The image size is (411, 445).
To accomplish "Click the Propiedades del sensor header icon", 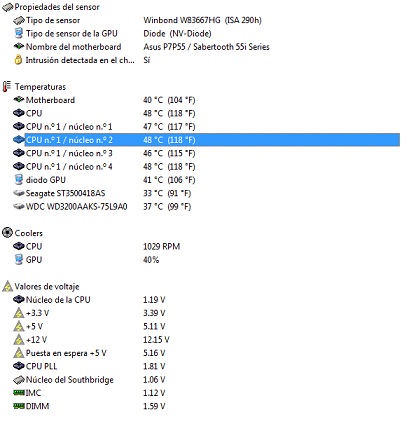I will (x=7, y=7).
